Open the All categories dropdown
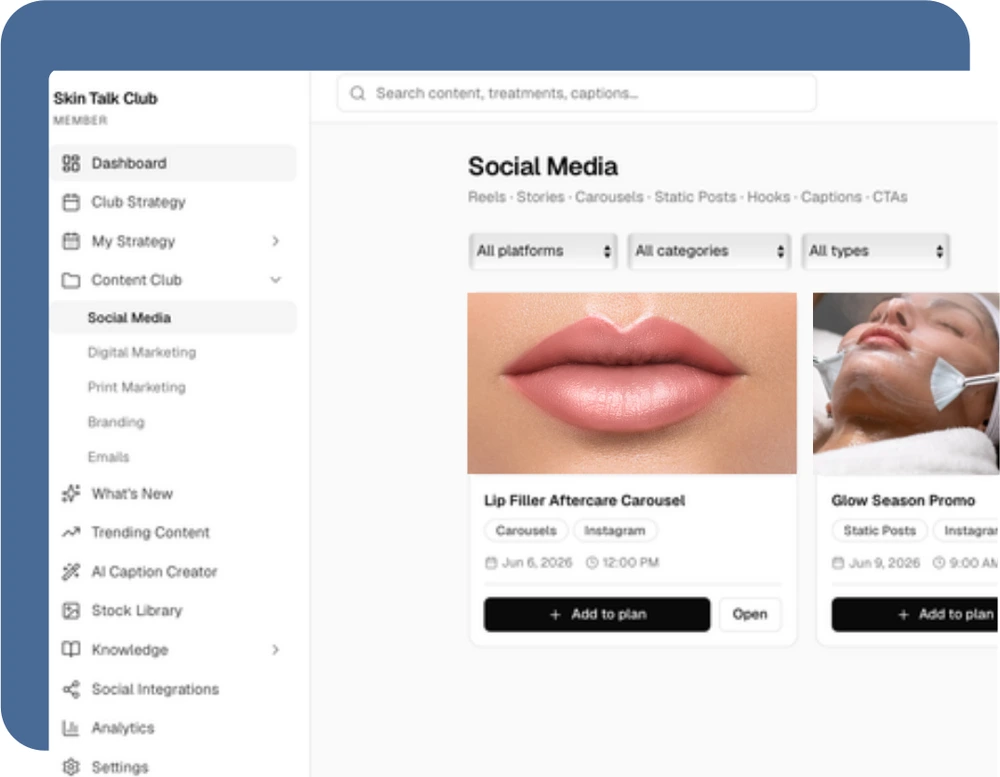The height and width of the screenshot is (777, 1000). pos(709,251)
